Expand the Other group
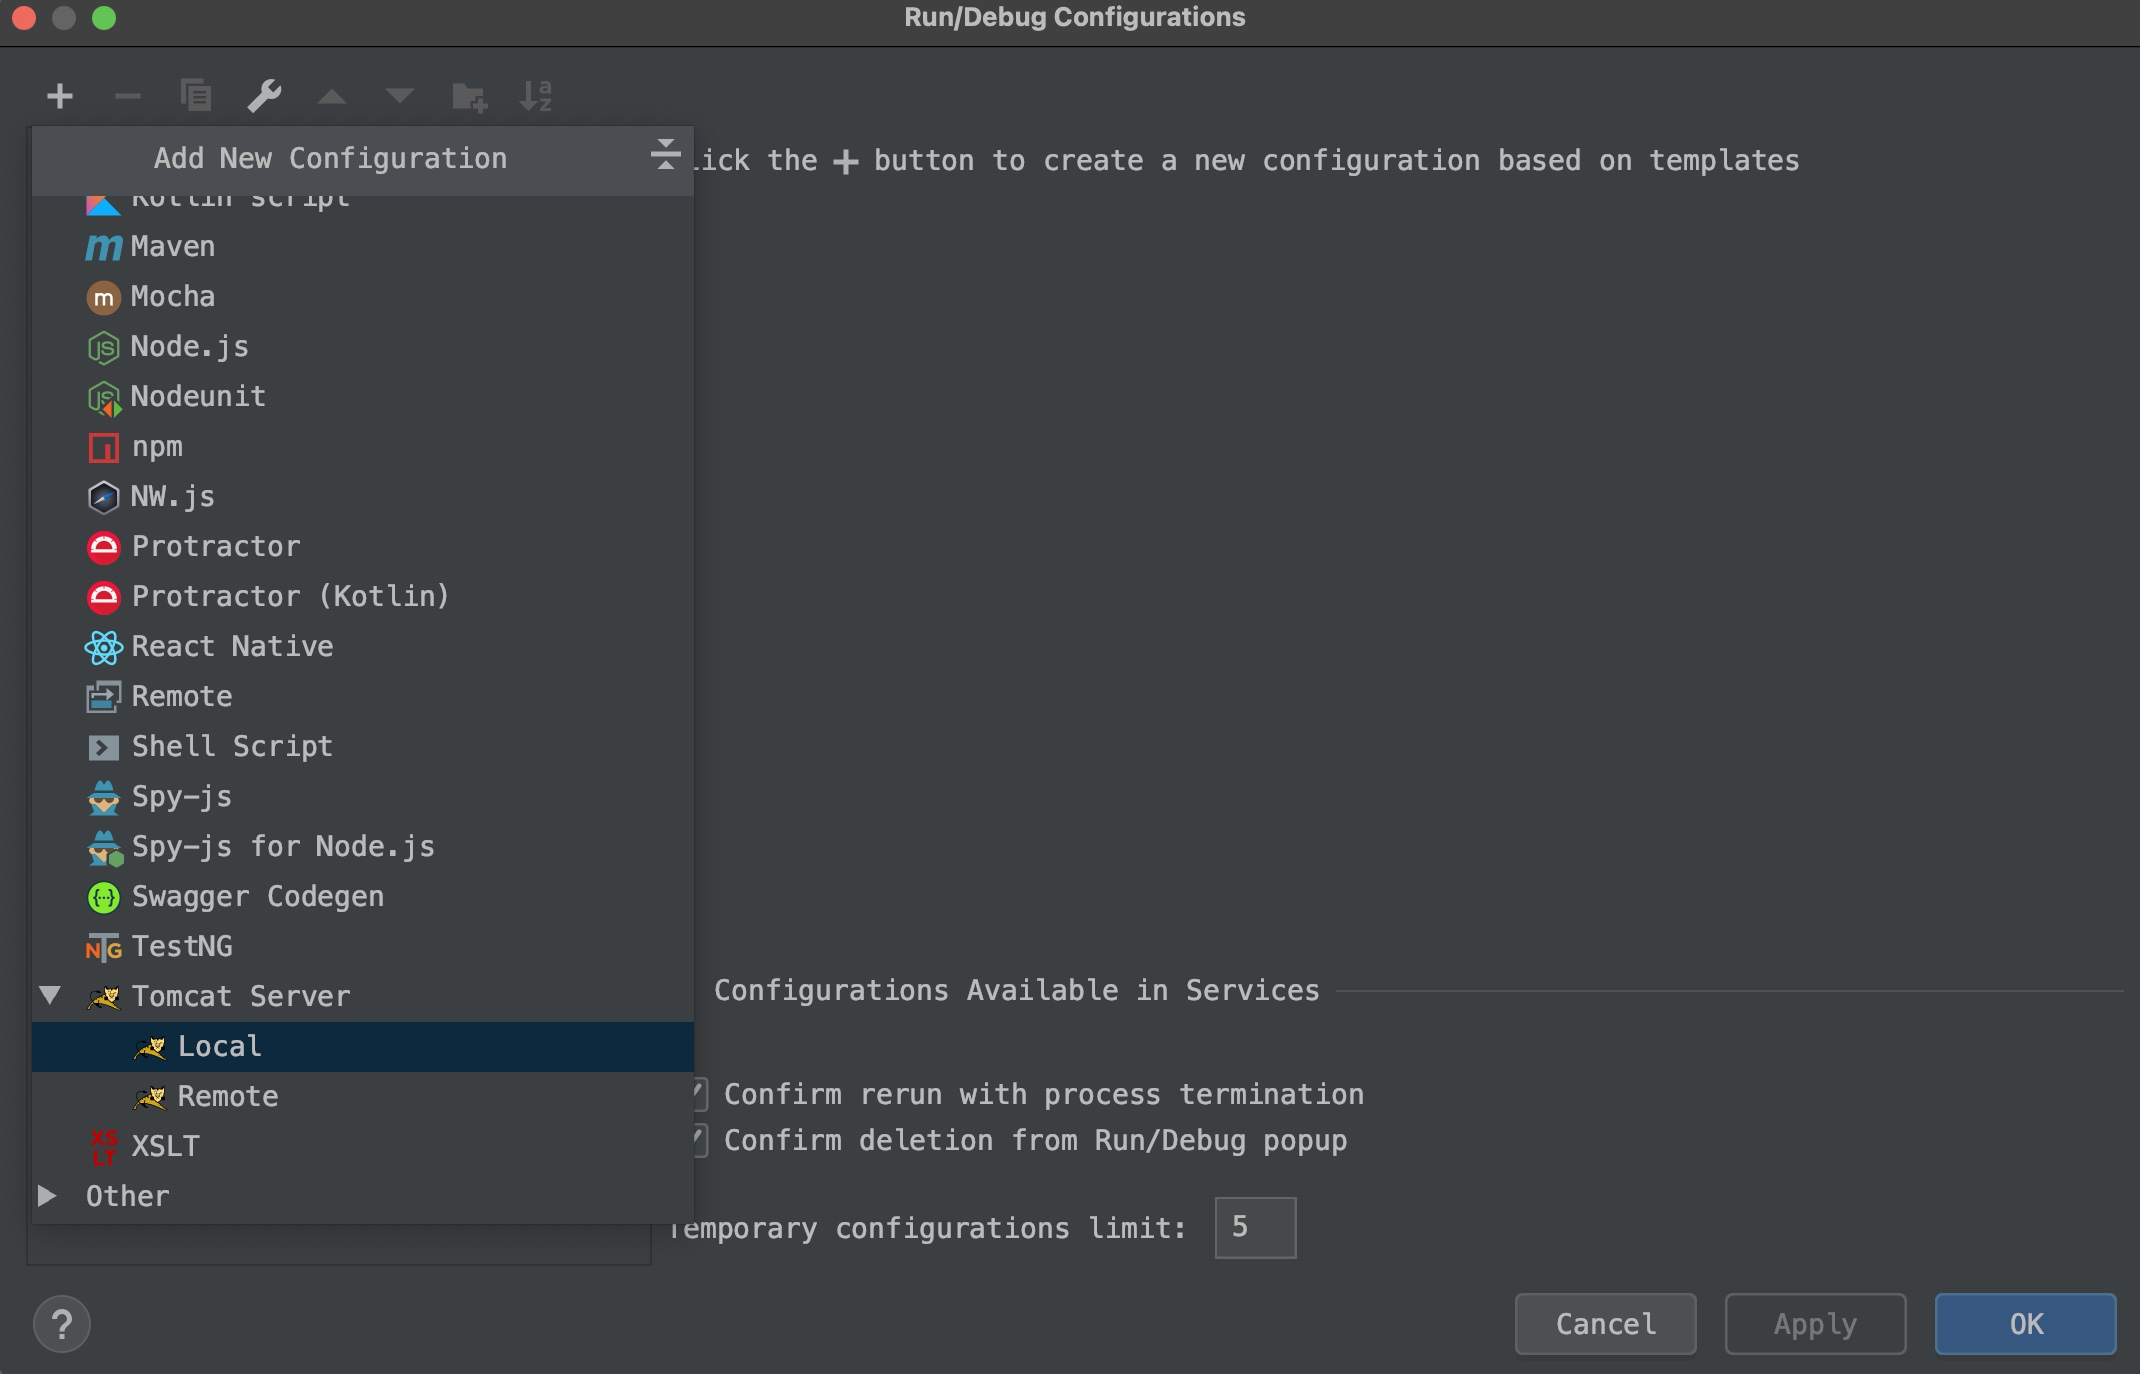Screen dimensions: 2140x1374 [x=47, y=1195]
